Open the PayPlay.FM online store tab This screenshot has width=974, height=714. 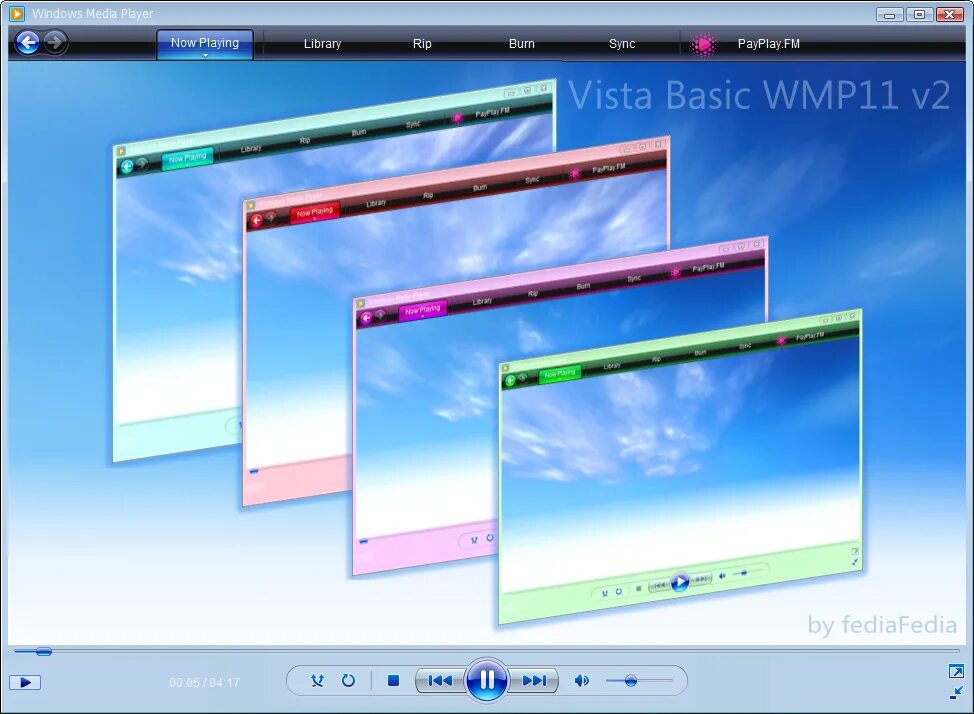pos(768,43)
